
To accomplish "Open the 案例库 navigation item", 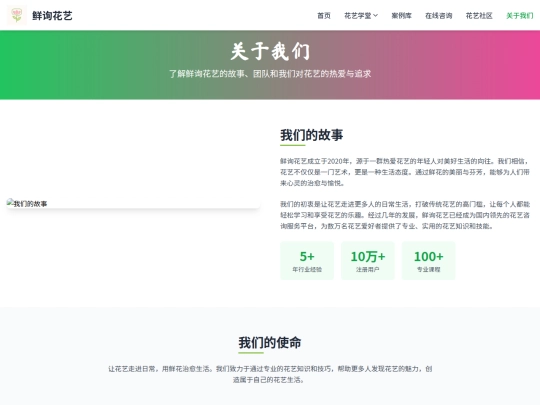I will pyautogui.click(x=402, y=15).
